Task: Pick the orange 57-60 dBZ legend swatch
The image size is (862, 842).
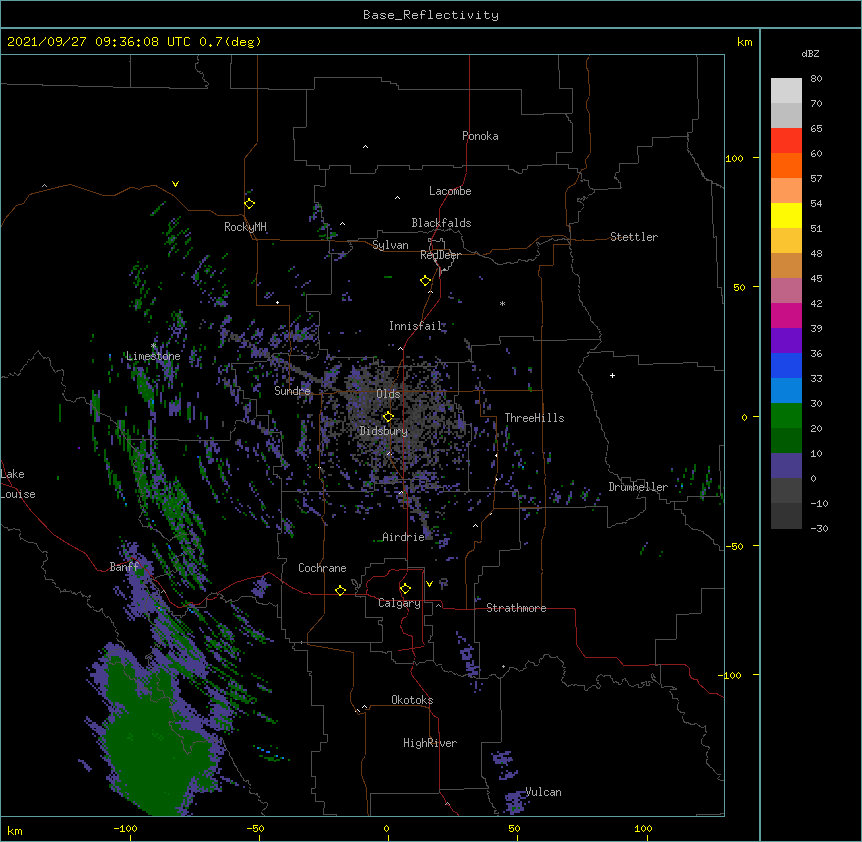Action: coord(786,165)
